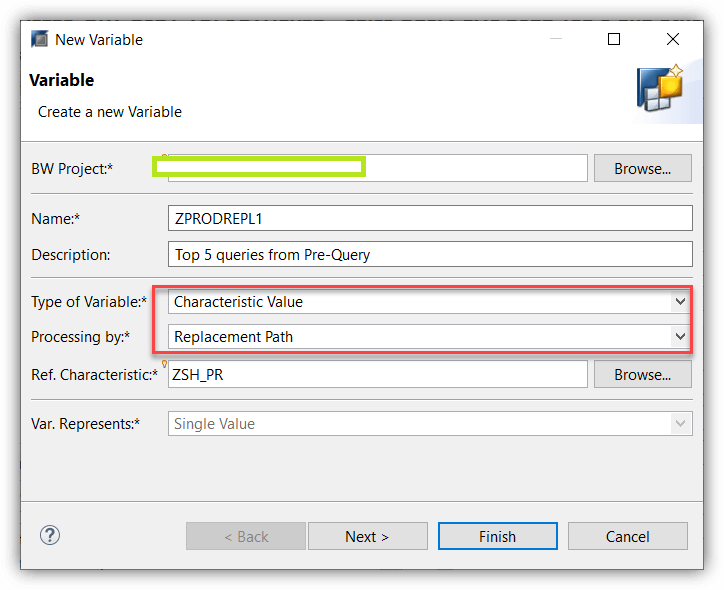The width and height of the screenshot is (724, 590).
Task: Expand the Processing by dropdown arrow
Action: pyautogui.click(x=680, y=336)
